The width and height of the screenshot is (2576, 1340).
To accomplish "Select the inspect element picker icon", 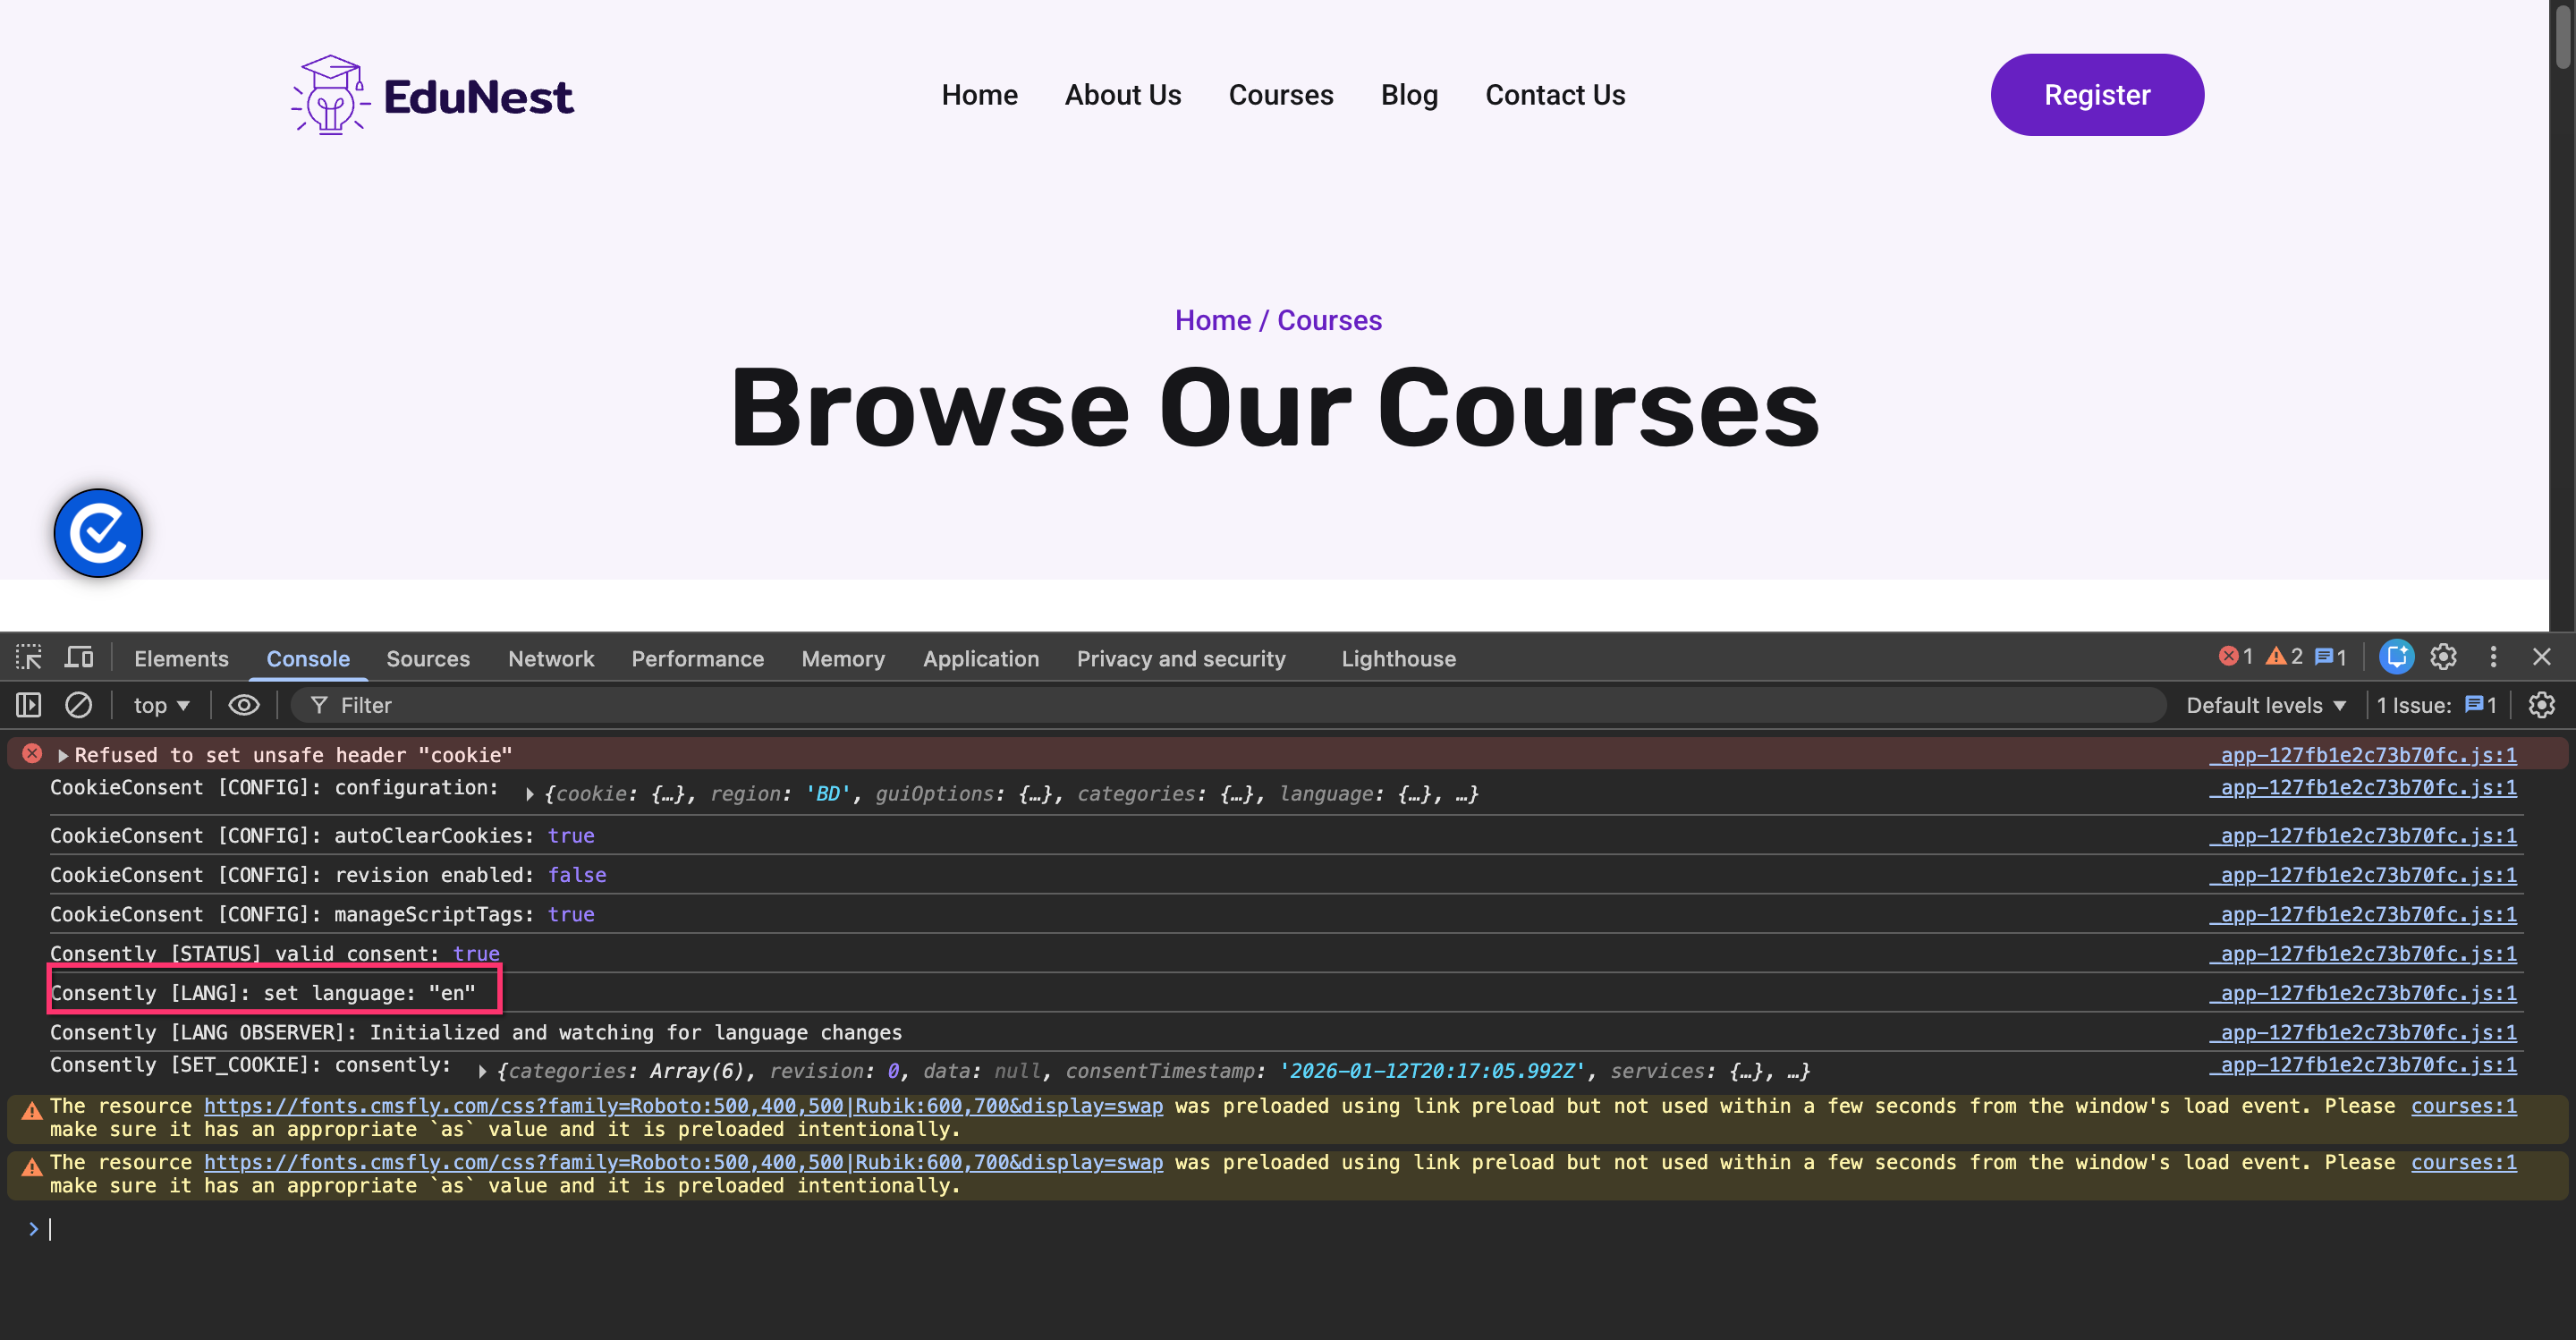I will 29,657.
